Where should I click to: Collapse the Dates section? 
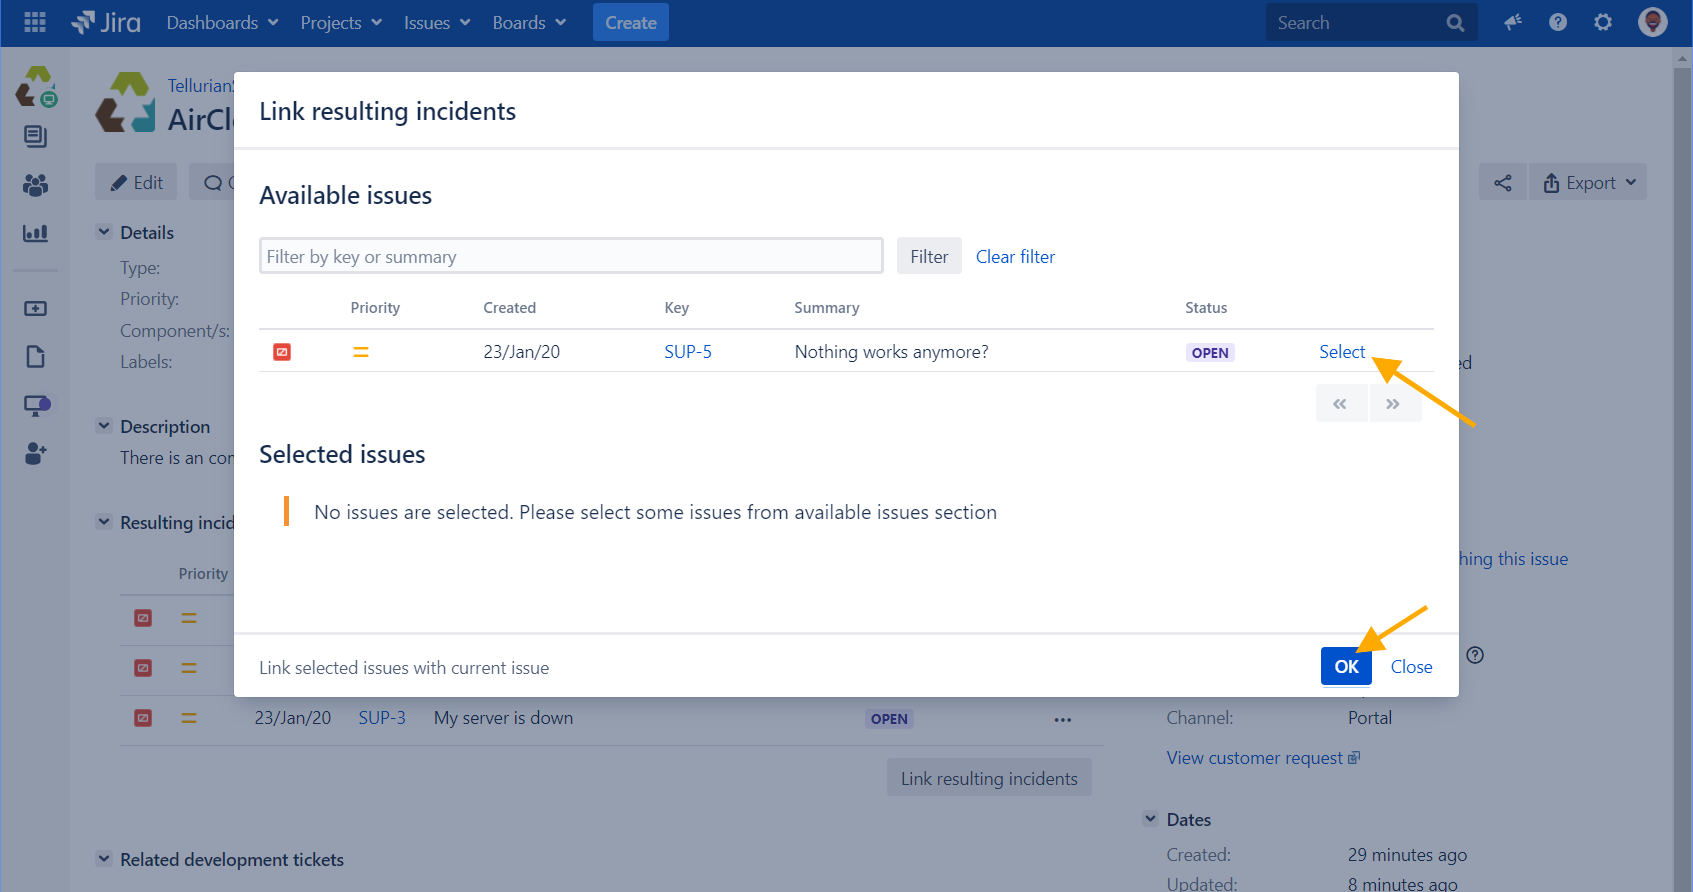[1150, 819]
